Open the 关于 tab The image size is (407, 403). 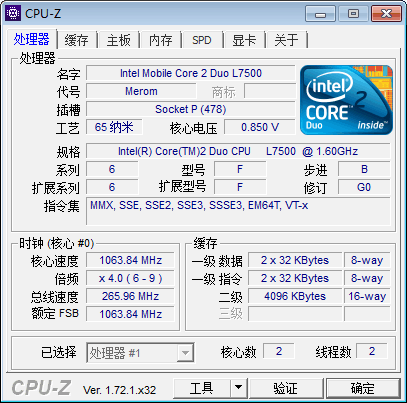coord(286,40)
